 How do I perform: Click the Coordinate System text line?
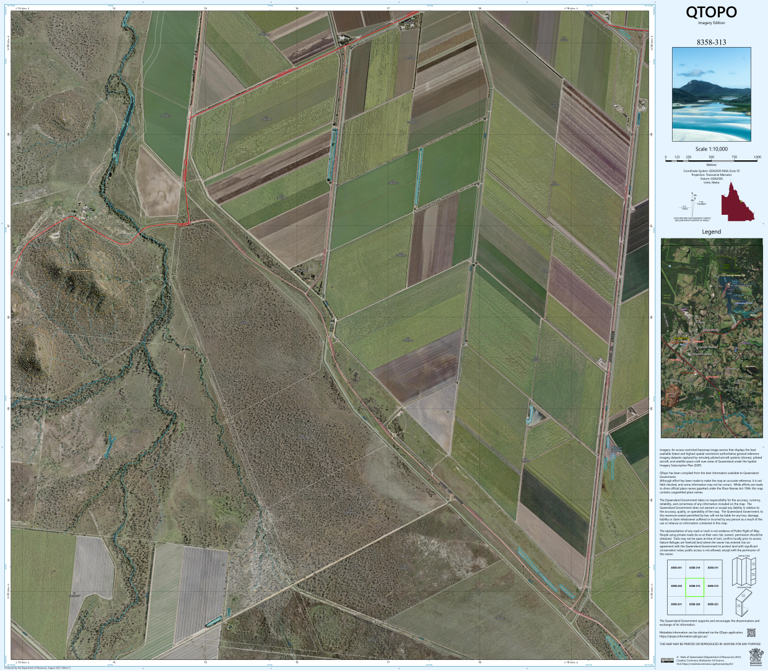711,171
